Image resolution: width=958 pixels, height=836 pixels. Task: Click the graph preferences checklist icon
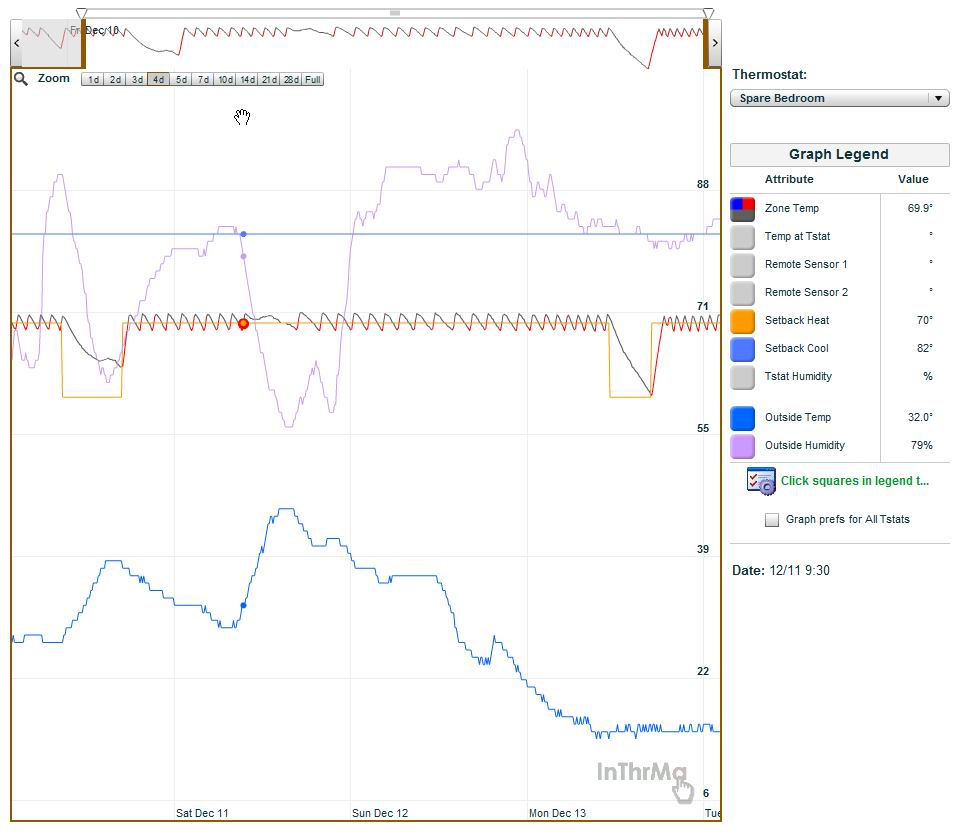tap(760, 481)
